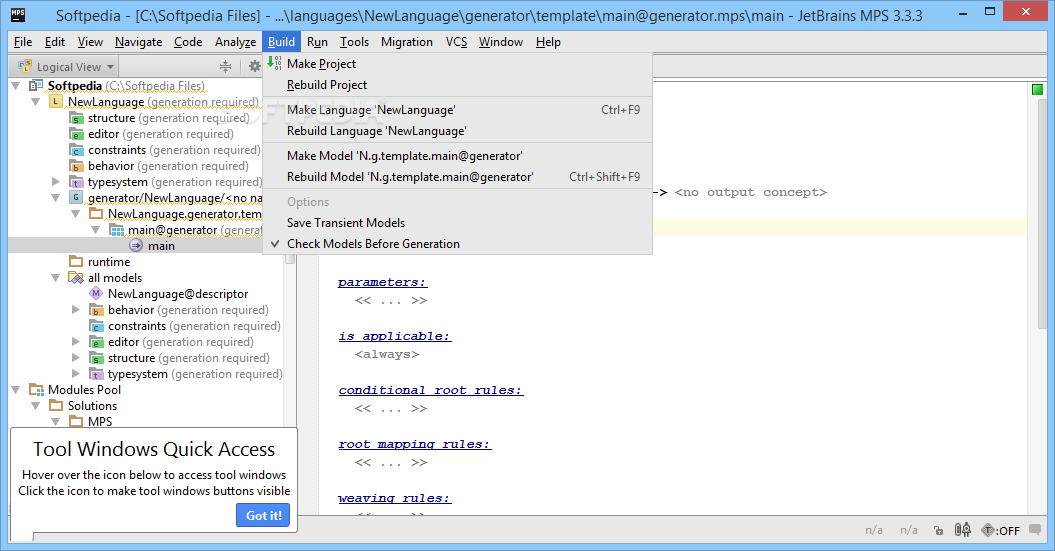Click the main@generator model grid icon
The width and height of the screenshot is (1055, 551).
[x=116, y=230]
